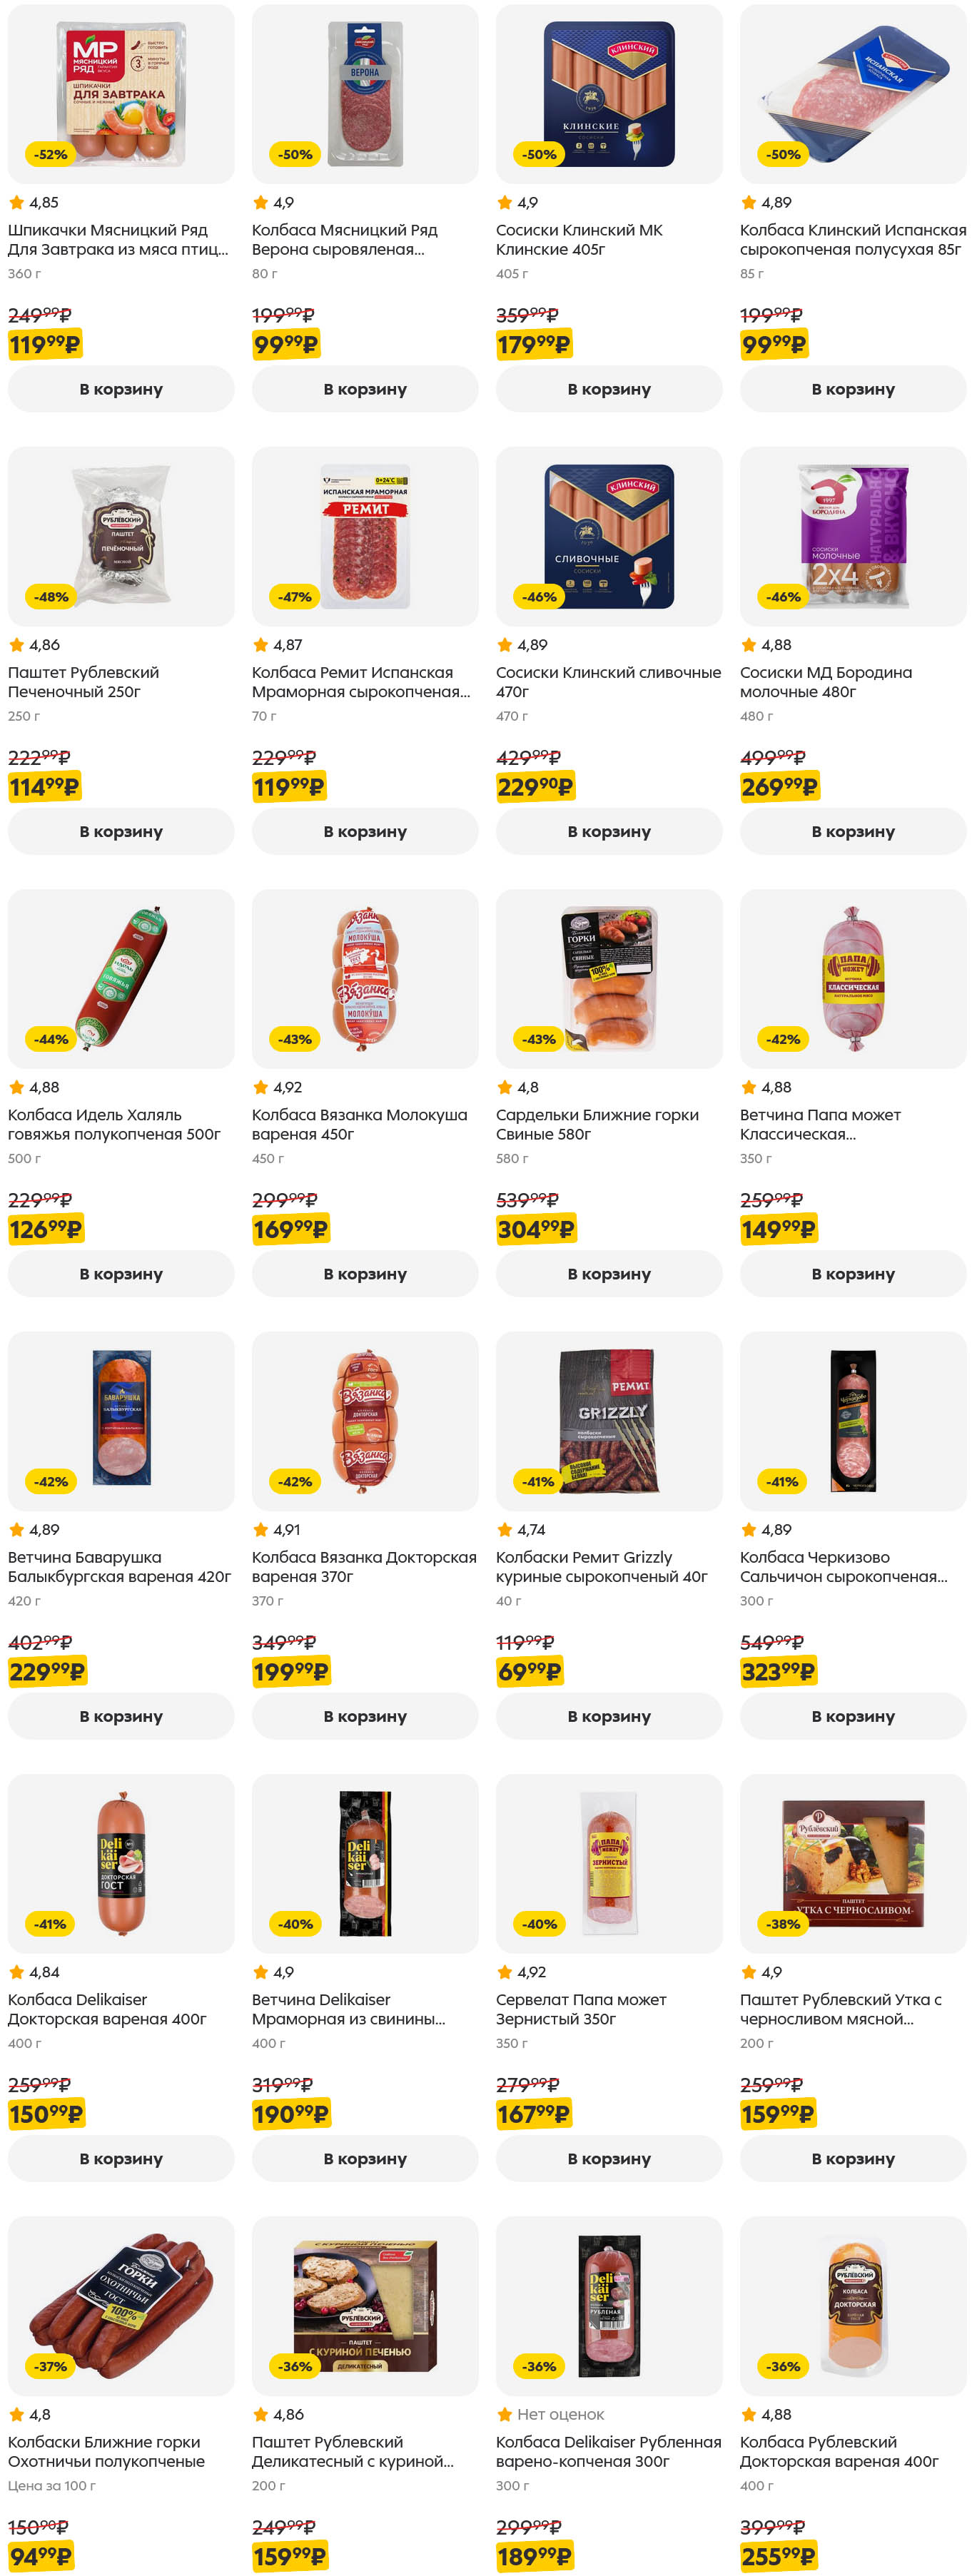Click the -48% discount badge on Паштет Рублевский Печеночный

pos(51,597)
